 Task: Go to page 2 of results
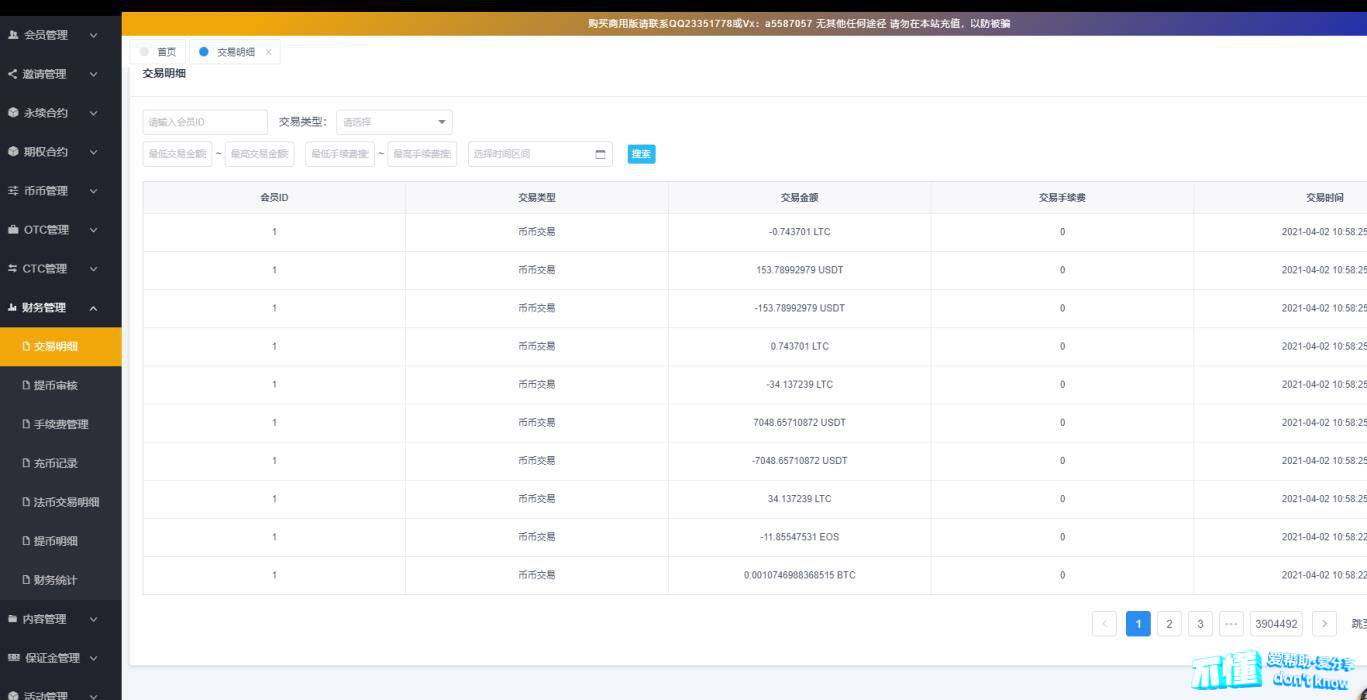1169,624
